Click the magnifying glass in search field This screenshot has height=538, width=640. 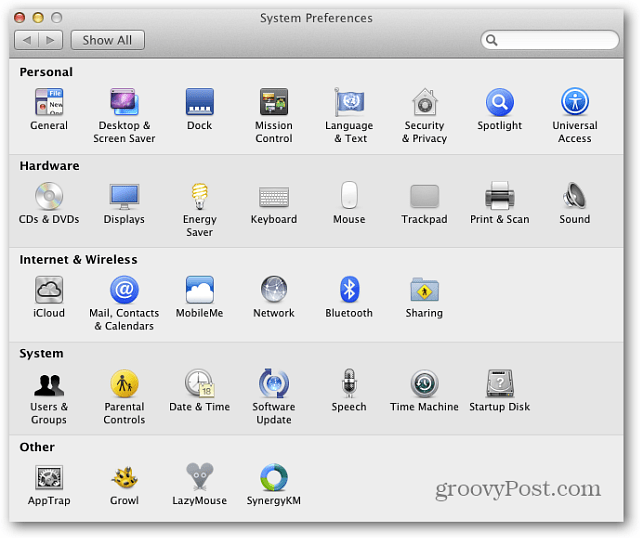(491, 40)
